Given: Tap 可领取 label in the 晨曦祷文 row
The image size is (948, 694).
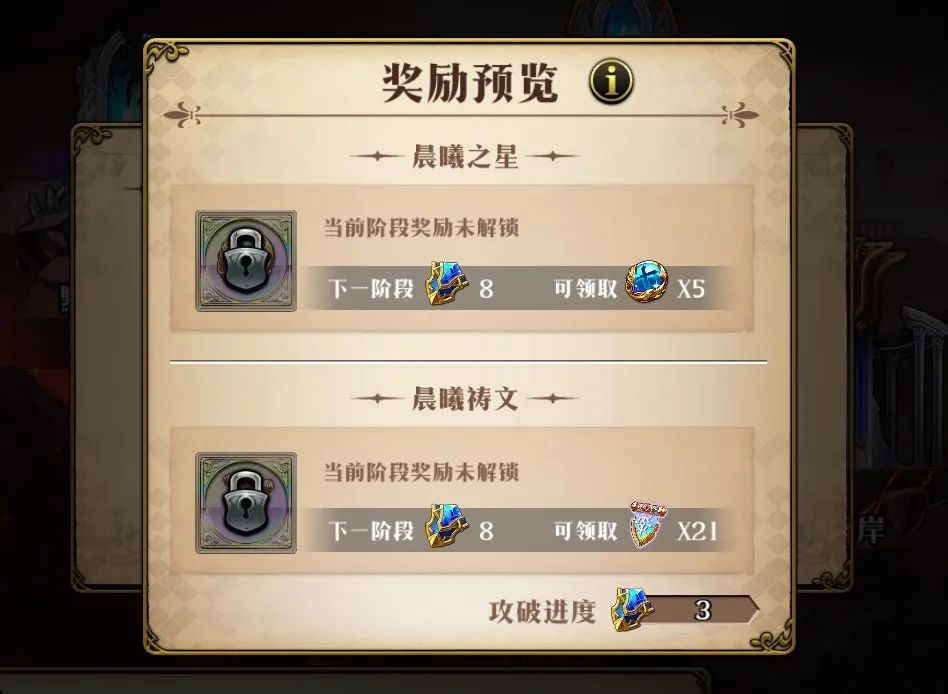Looking at the screenshot, I should tap(585, 531).
